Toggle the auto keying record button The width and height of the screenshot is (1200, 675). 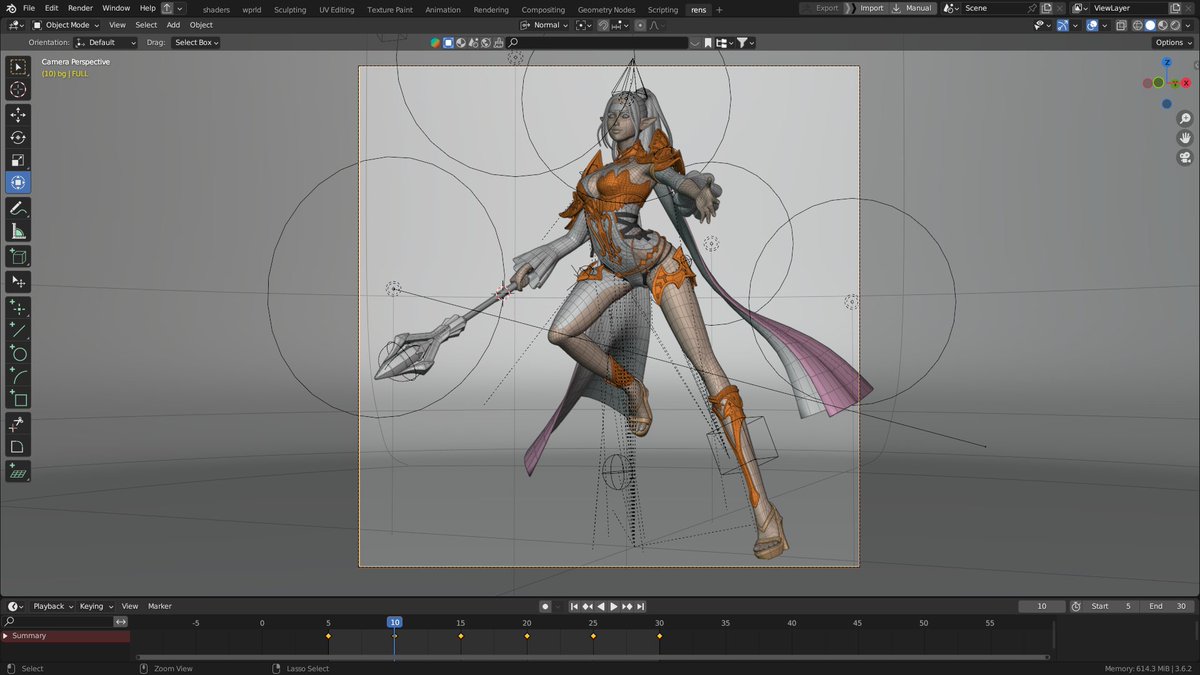tap(545, 606)
